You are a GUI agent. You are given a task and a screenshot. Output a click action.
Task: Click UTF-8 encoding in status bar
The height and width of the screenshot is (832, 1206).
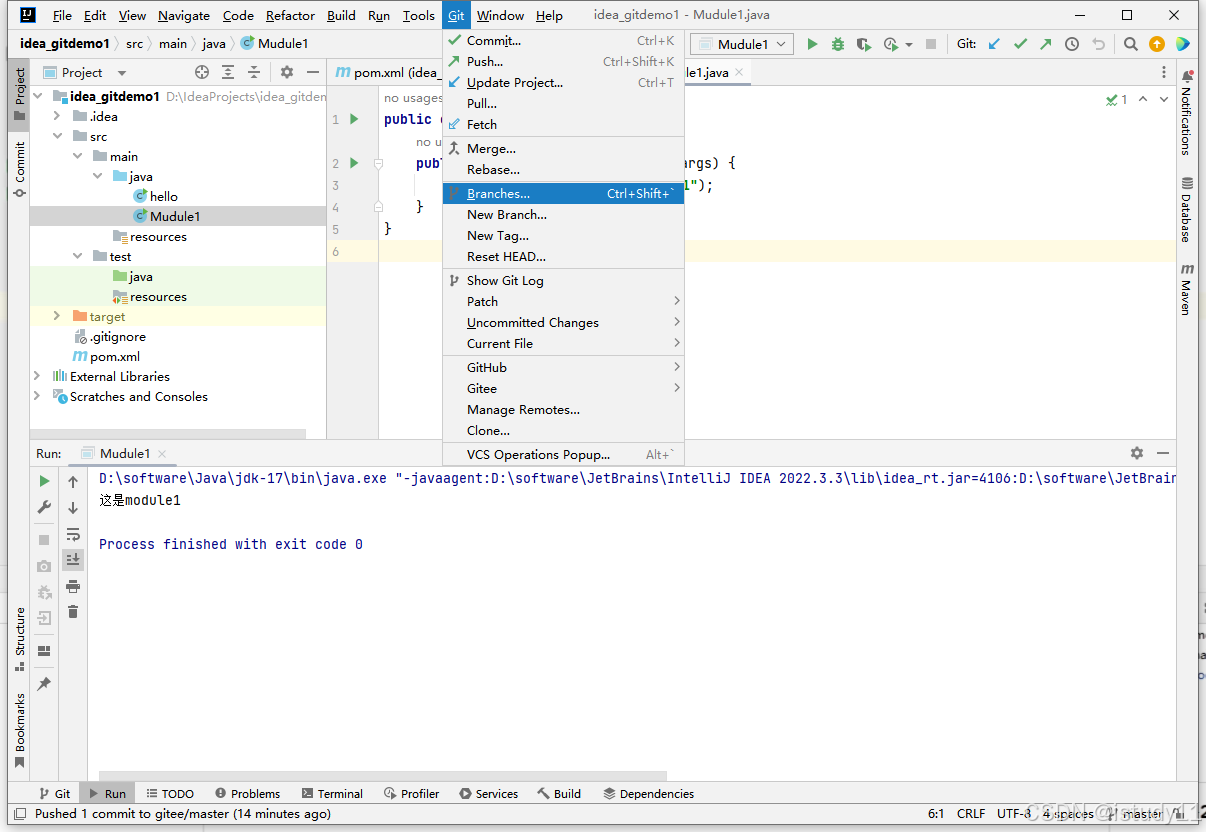[x=1014, y=814]
